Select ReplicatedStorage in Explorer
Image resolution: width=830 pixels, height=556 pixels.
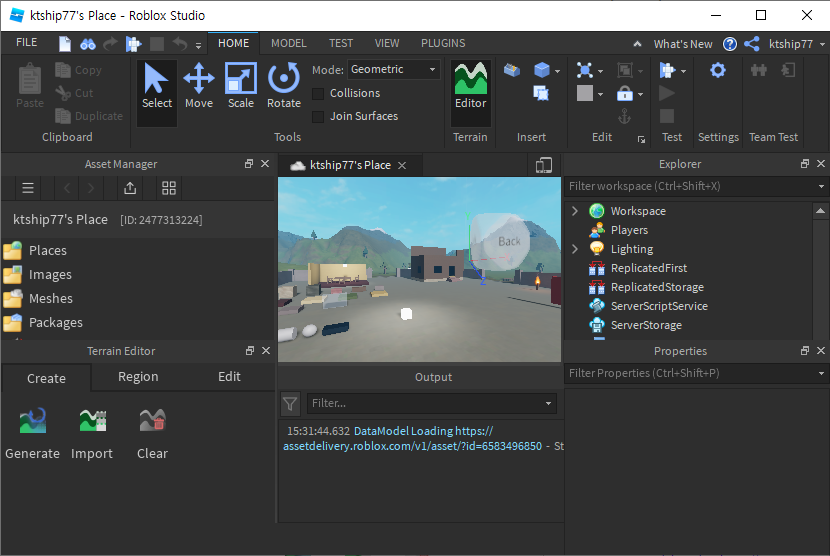657,287
